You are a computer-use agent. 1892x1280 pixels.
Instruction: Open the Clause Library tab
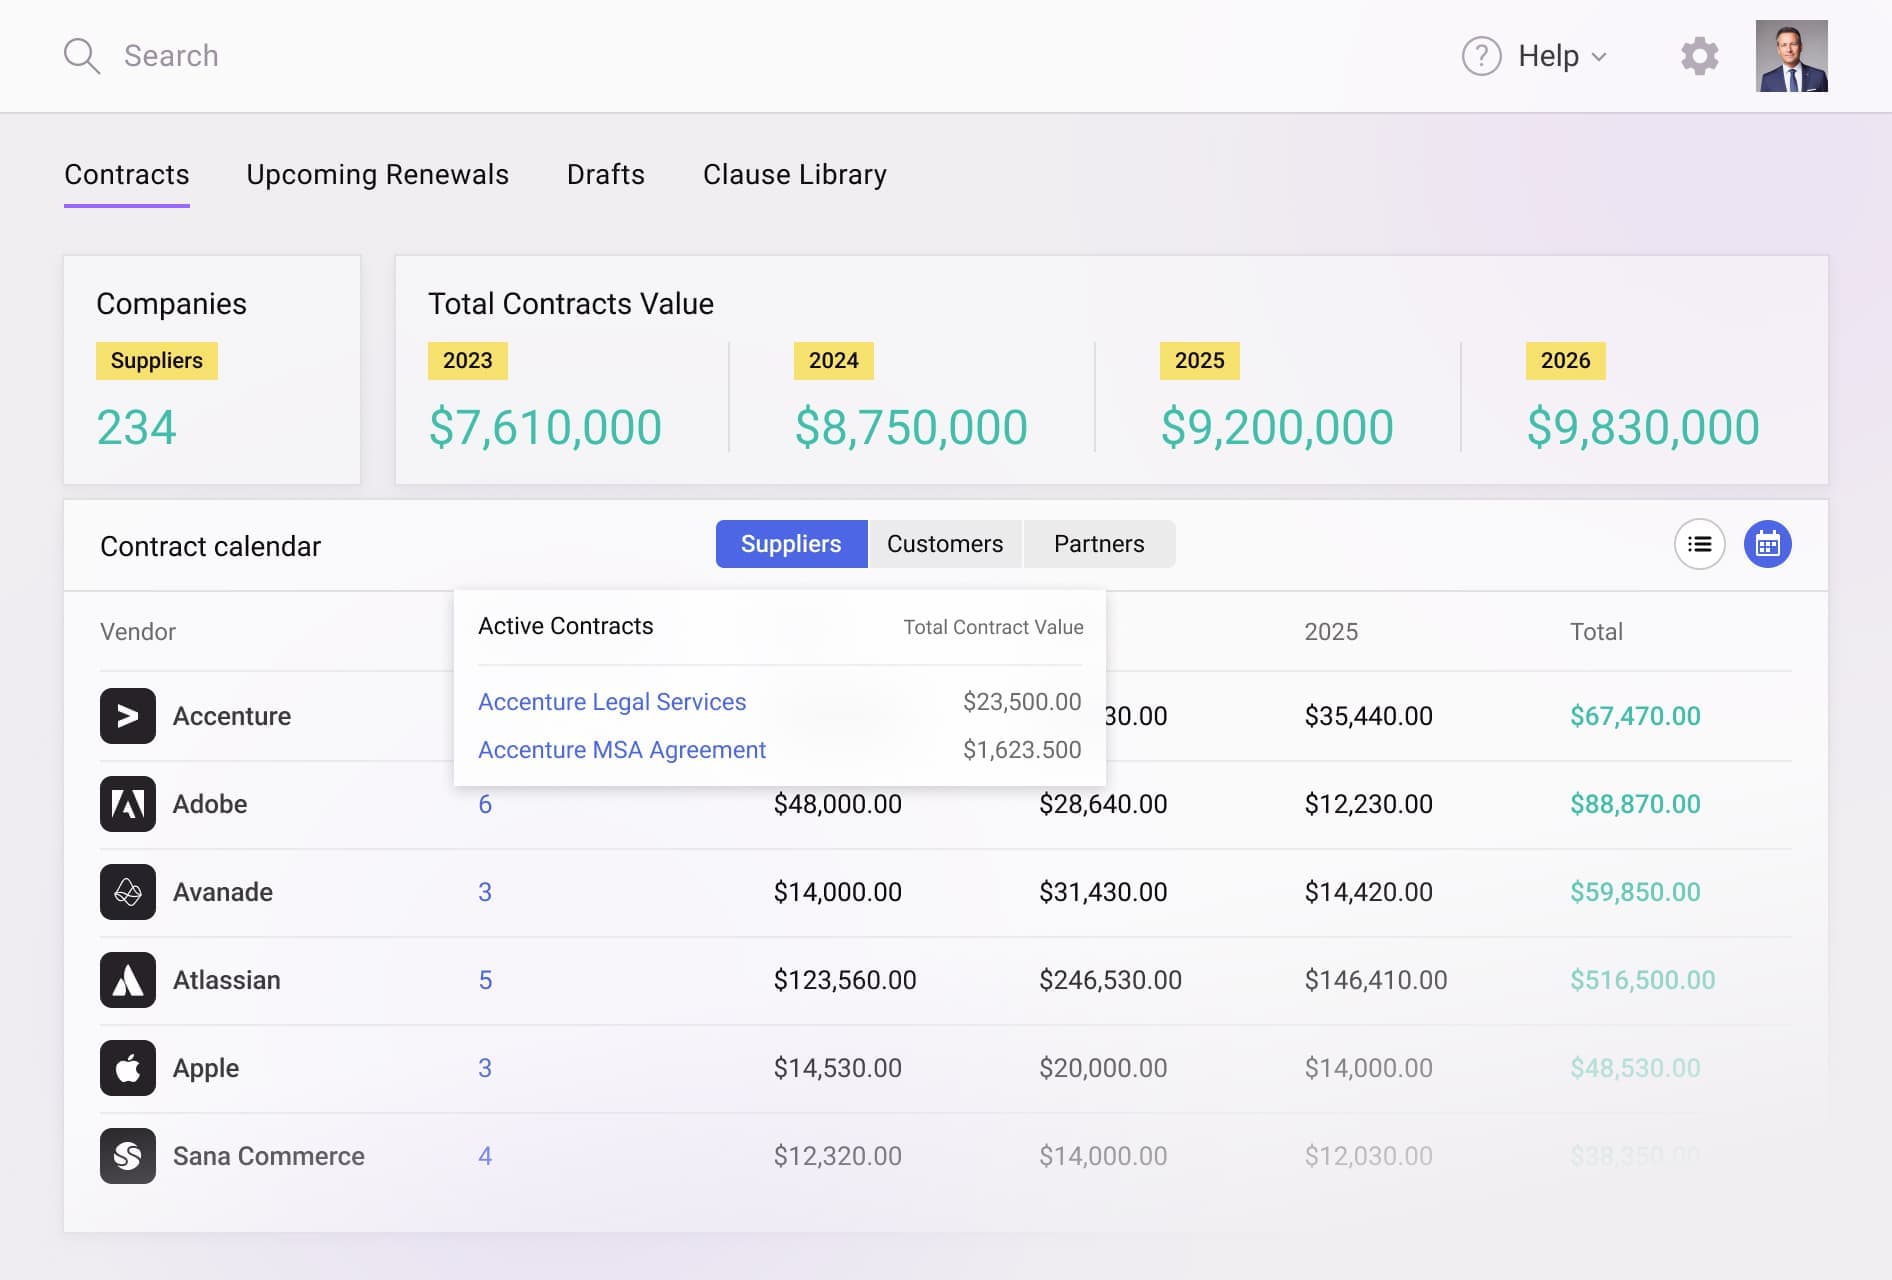795,175
